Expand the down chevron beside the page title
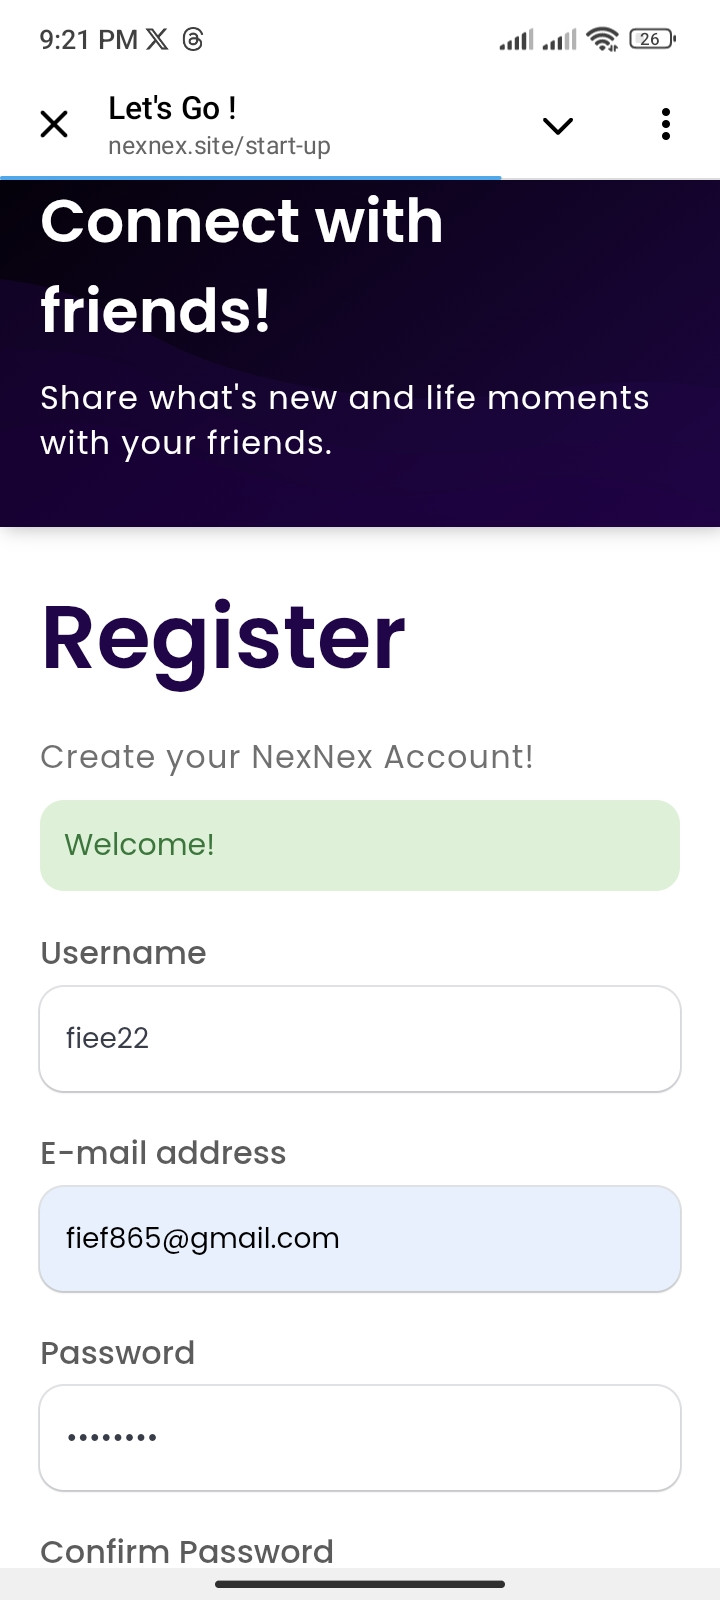This screenshot has width=720, height=1600. 557,125
